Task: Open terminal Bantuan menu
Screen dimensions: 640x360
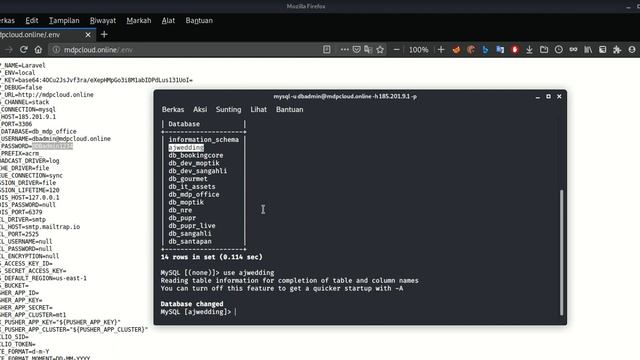Action: [289, 109]
